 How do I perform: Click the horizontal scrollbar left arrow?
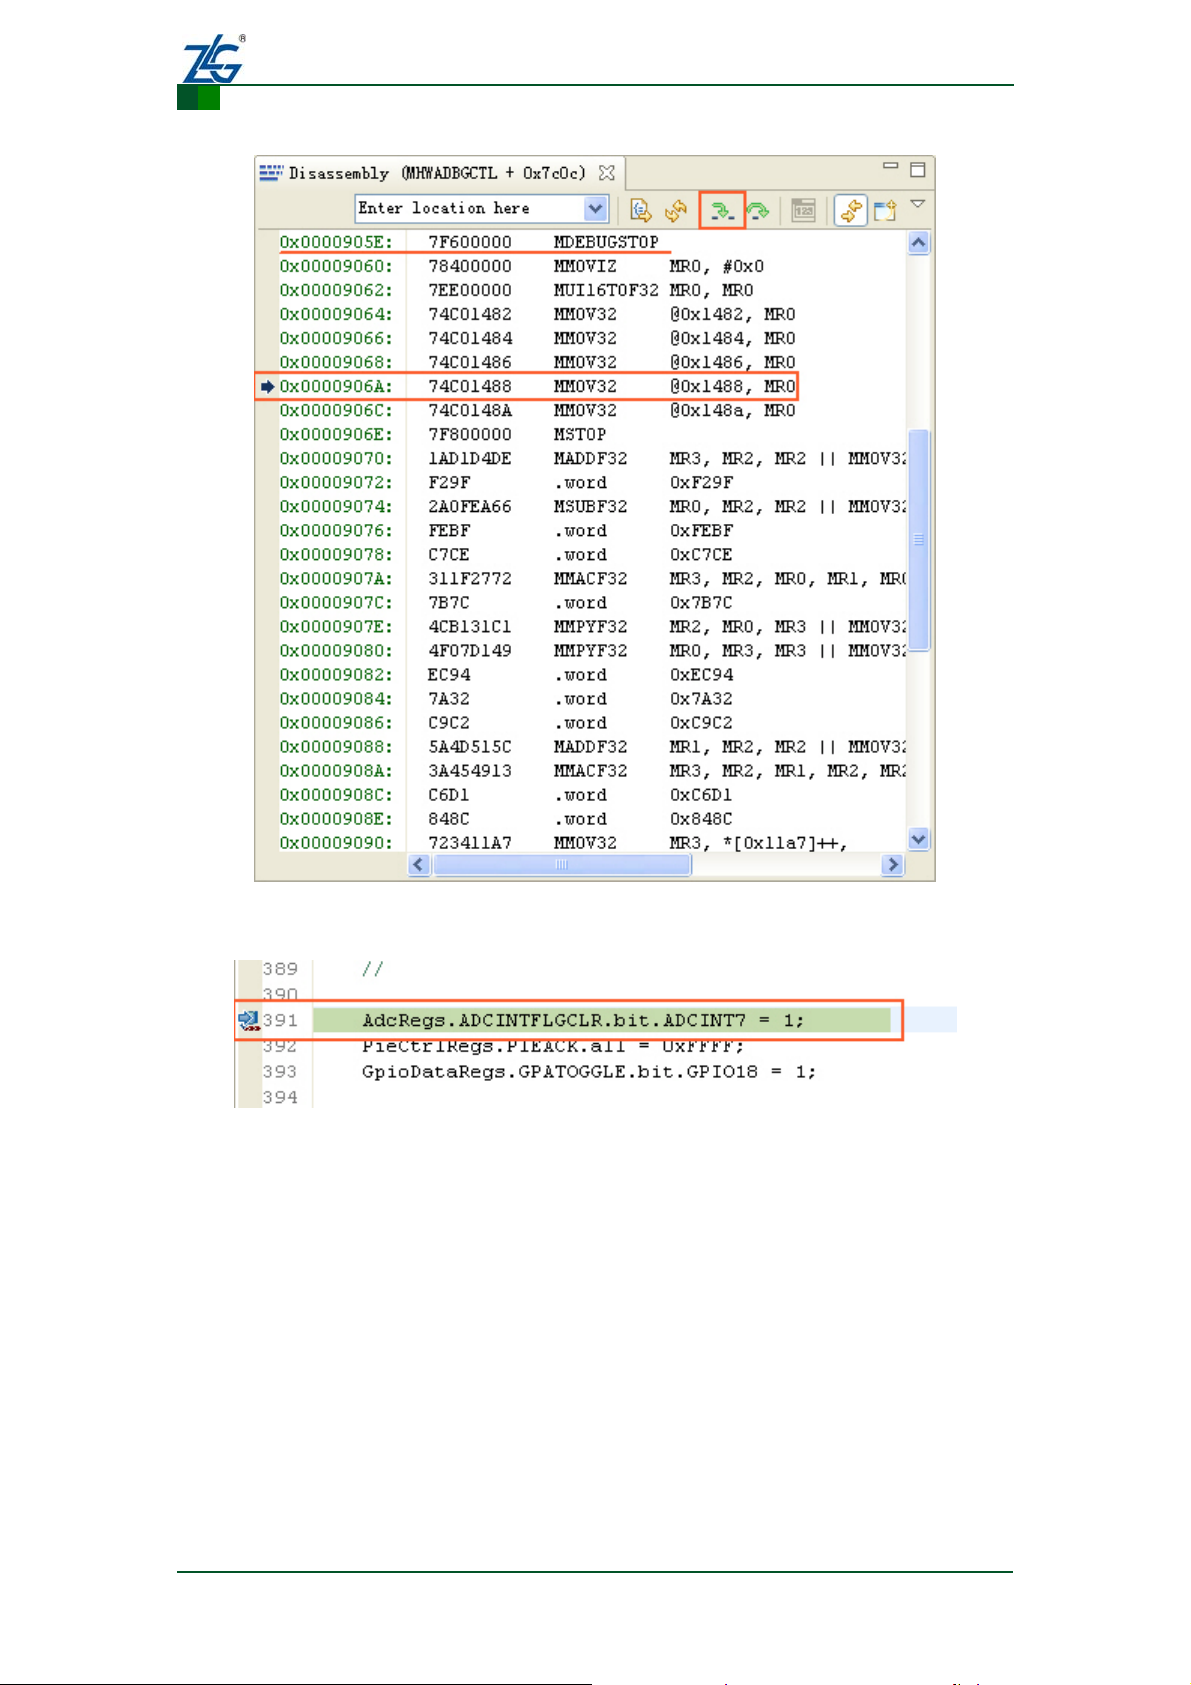[420, 864]
